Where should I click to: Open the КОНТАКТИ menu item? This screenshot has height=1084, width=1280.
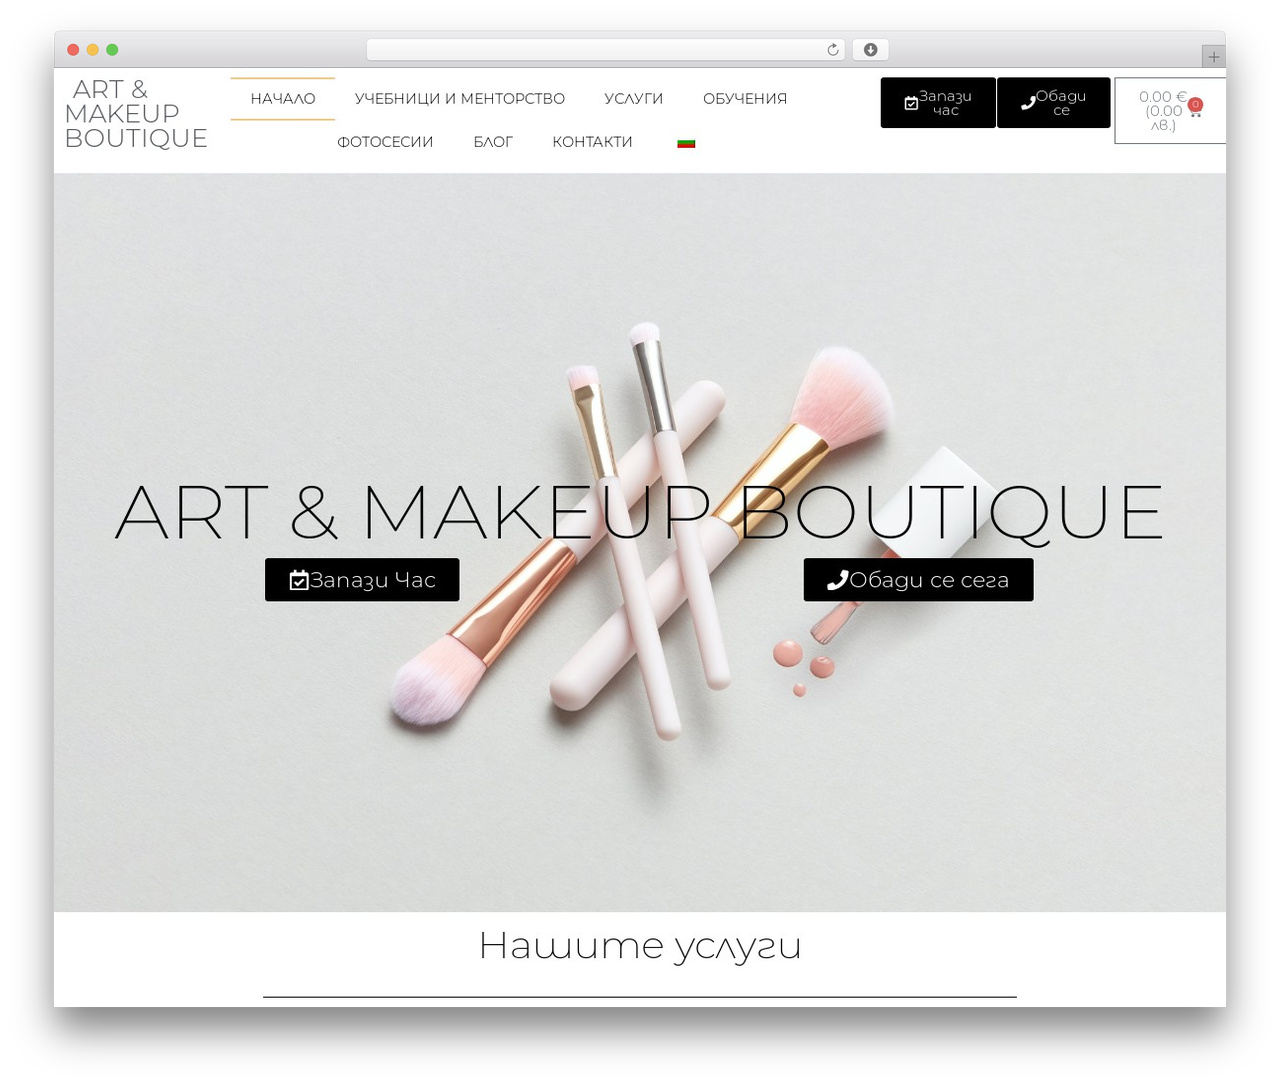(592, 142)
